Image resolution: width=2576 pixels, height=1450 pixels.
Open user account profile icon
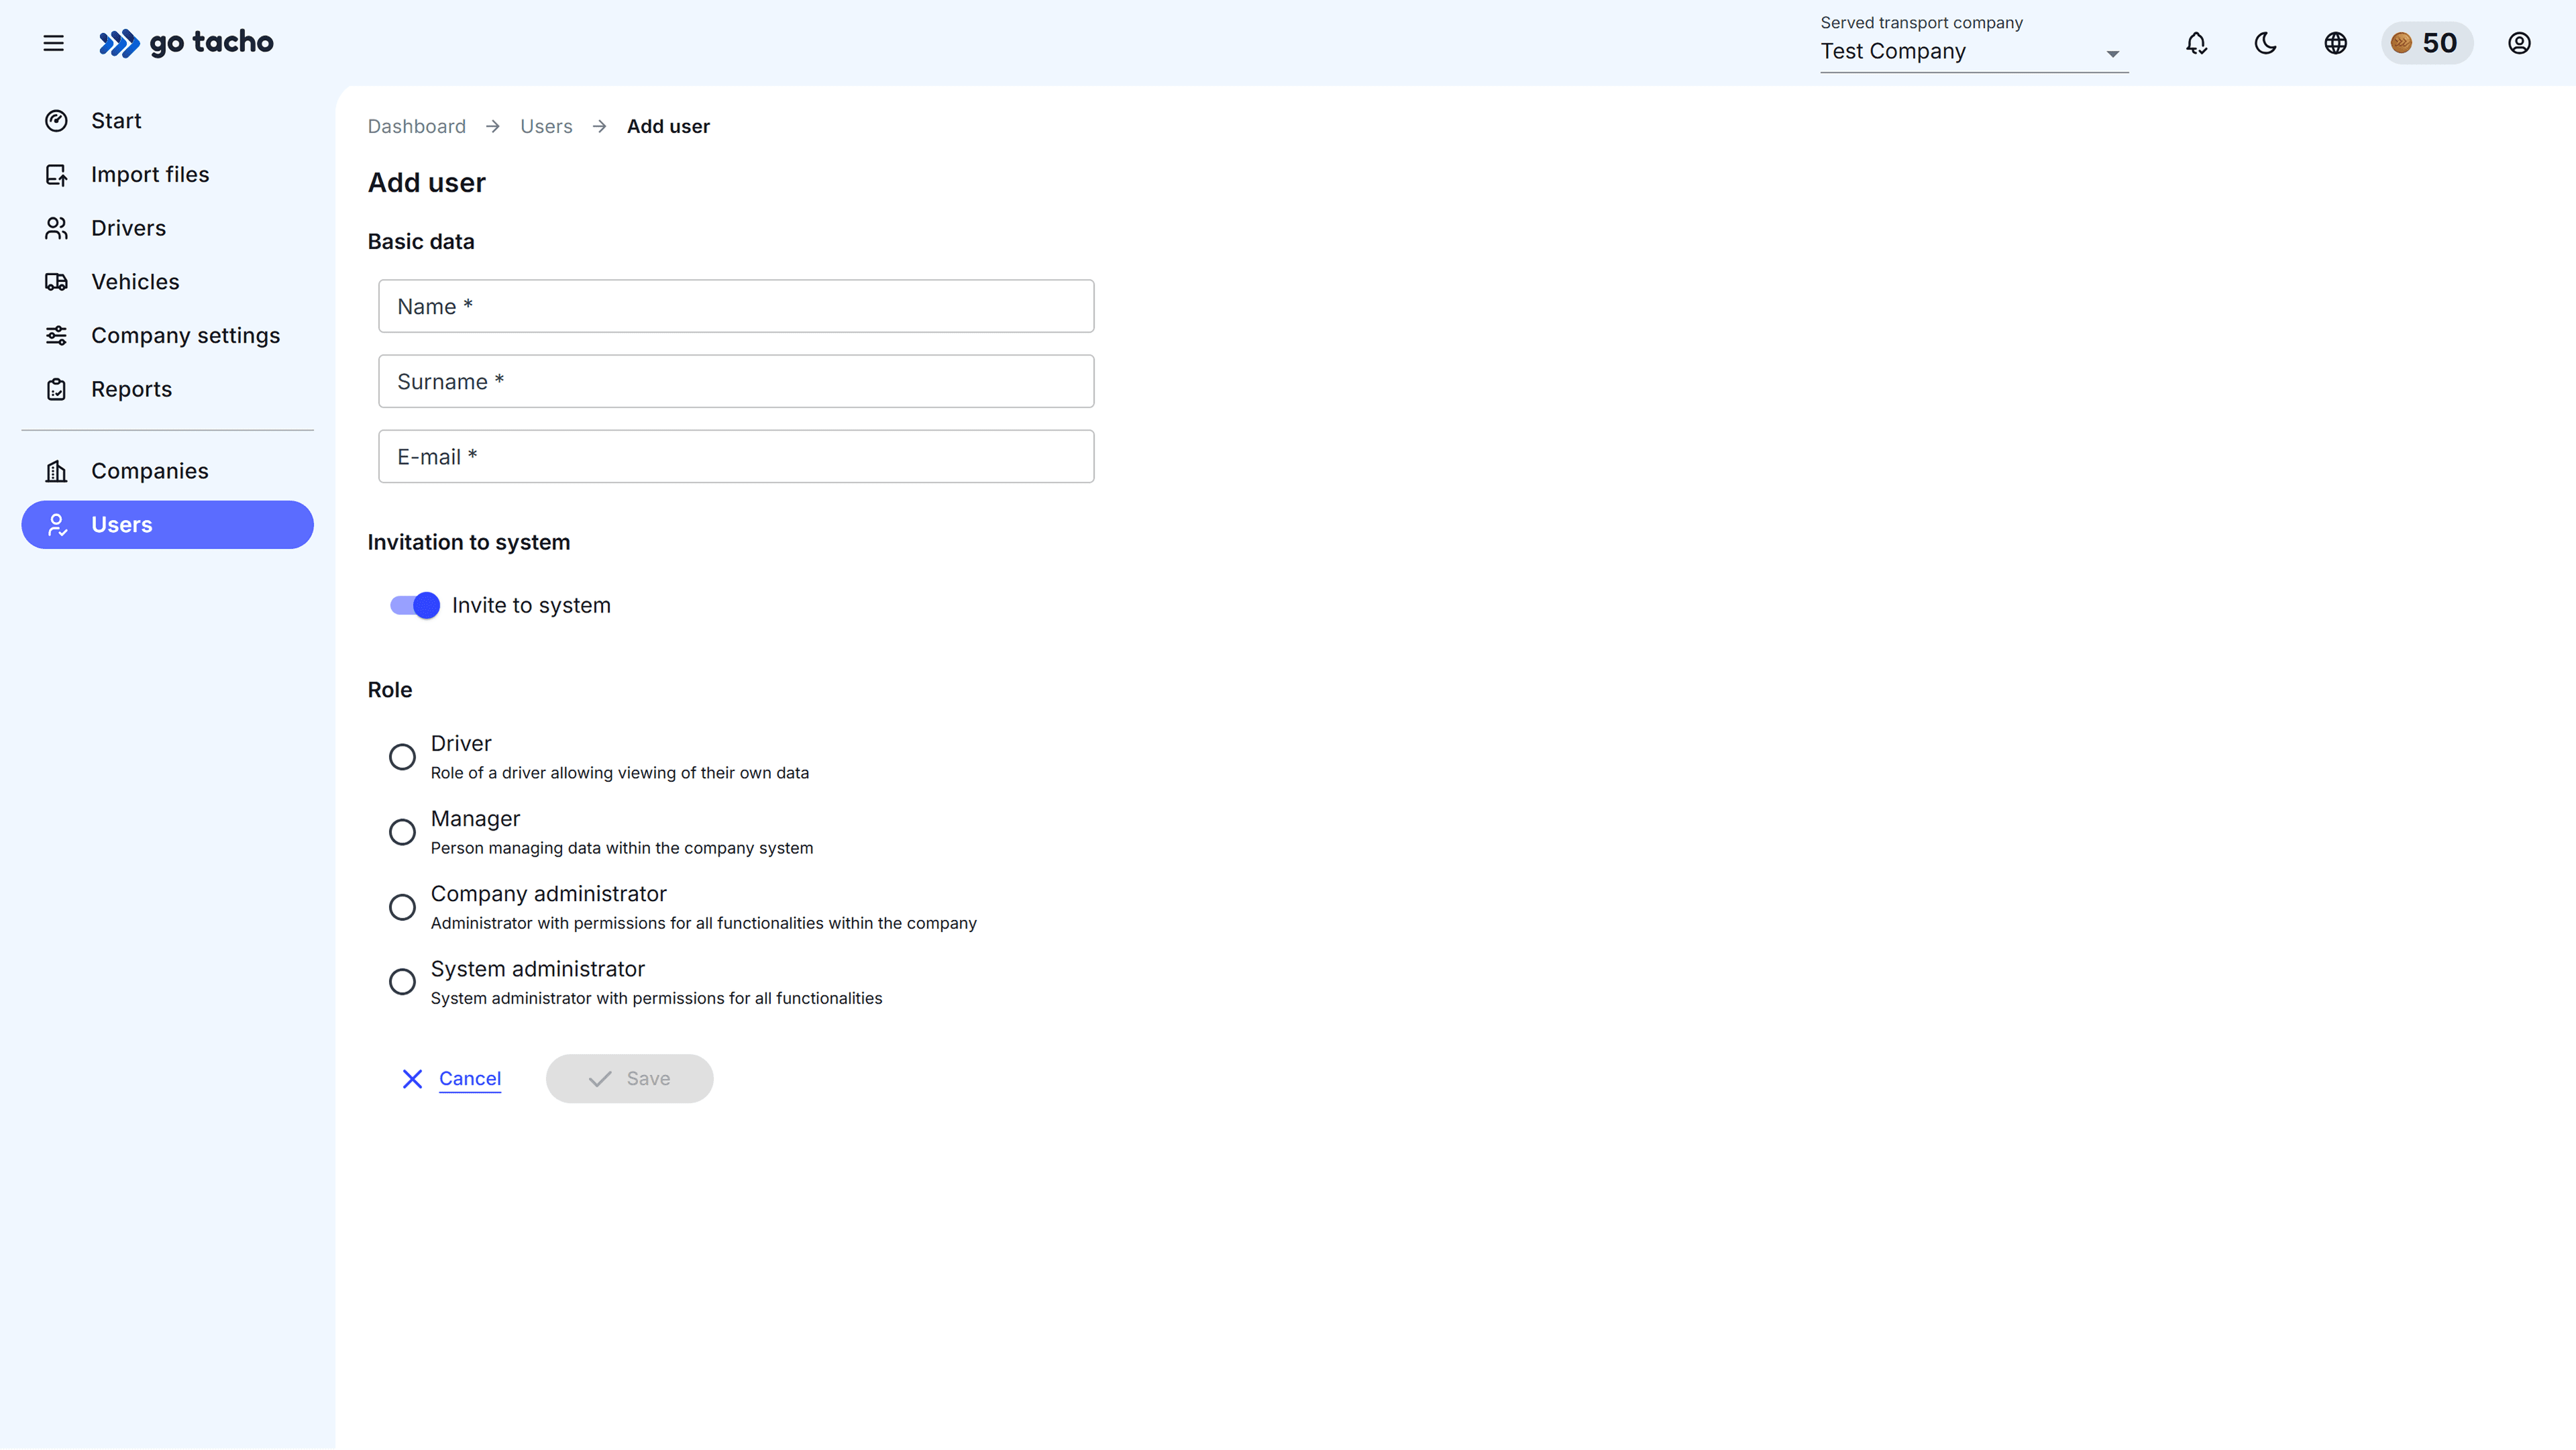2519,43
